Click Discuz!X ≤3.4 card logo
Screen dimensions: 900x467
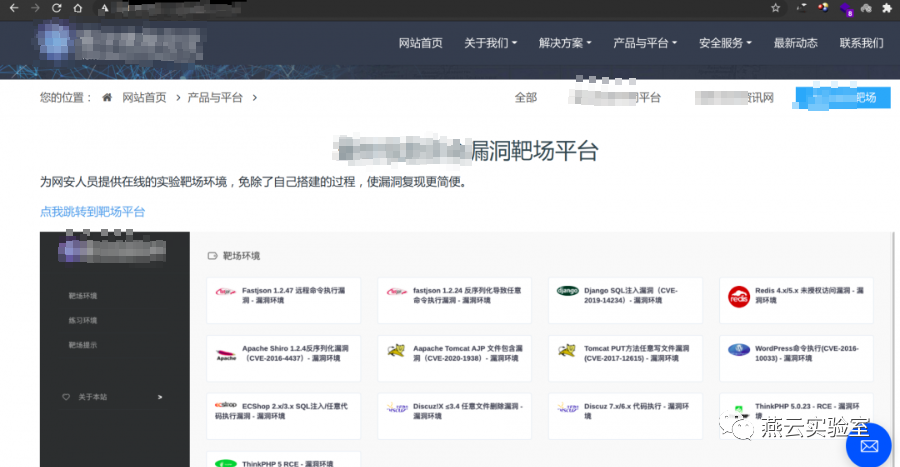pos(397,408)
